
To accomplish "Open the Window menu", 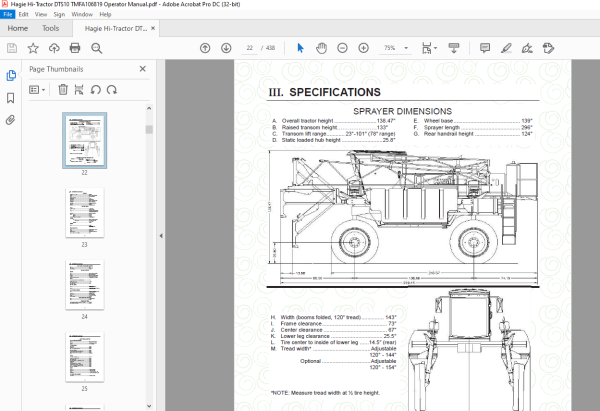I will click(82, 14).
